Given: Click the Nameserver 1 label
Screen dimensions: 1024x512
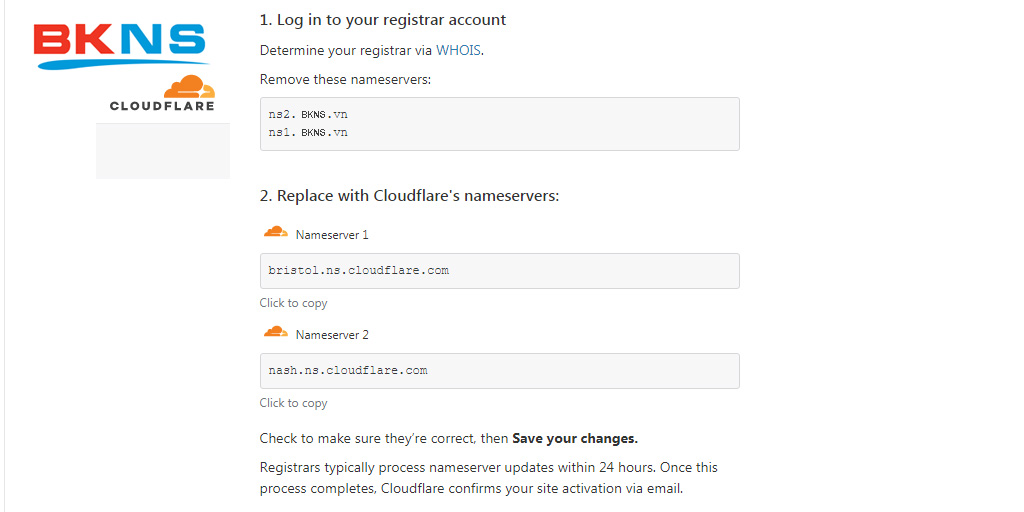Looking at the screenshot, I should [x=332, y=235].
